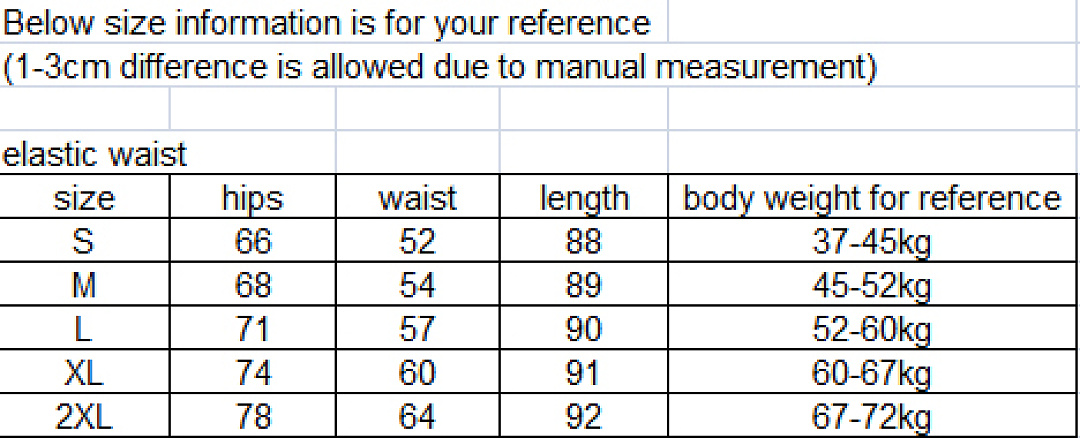Click the size S cell

click(84, 240)
